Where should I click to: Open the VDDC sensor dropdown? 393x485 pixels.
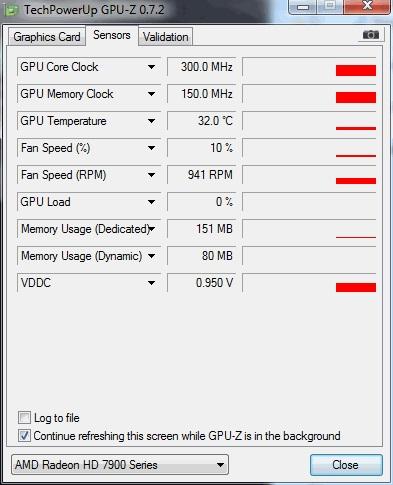[x=151, y=283]
